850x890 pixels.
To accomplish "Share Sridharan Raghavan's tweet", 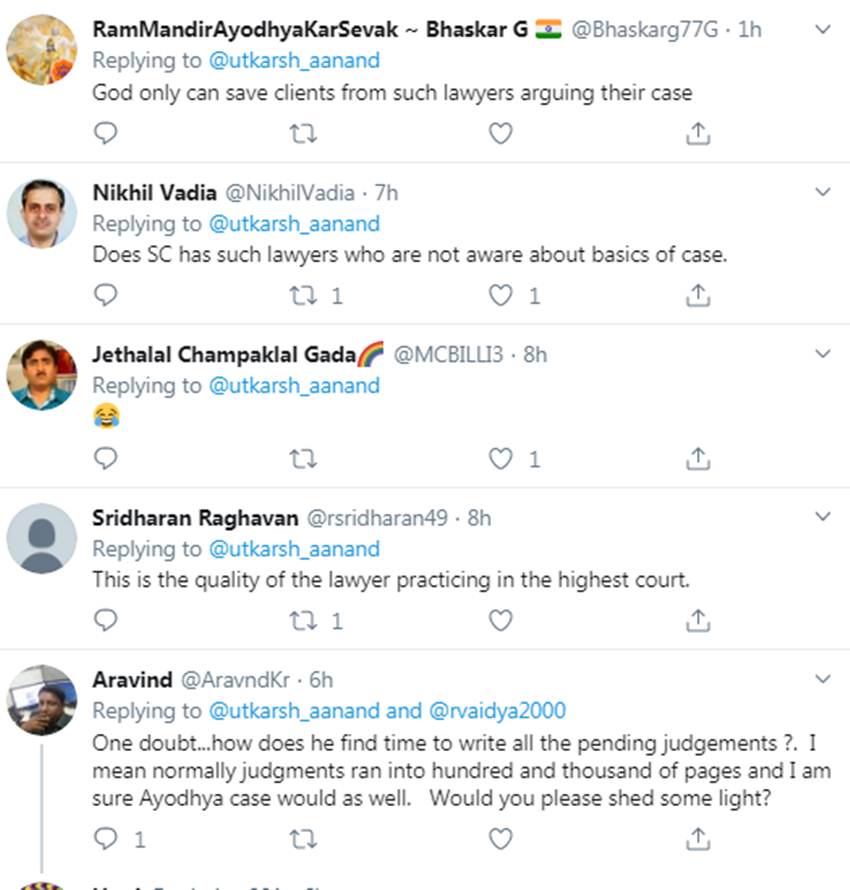I will [699, 621].
